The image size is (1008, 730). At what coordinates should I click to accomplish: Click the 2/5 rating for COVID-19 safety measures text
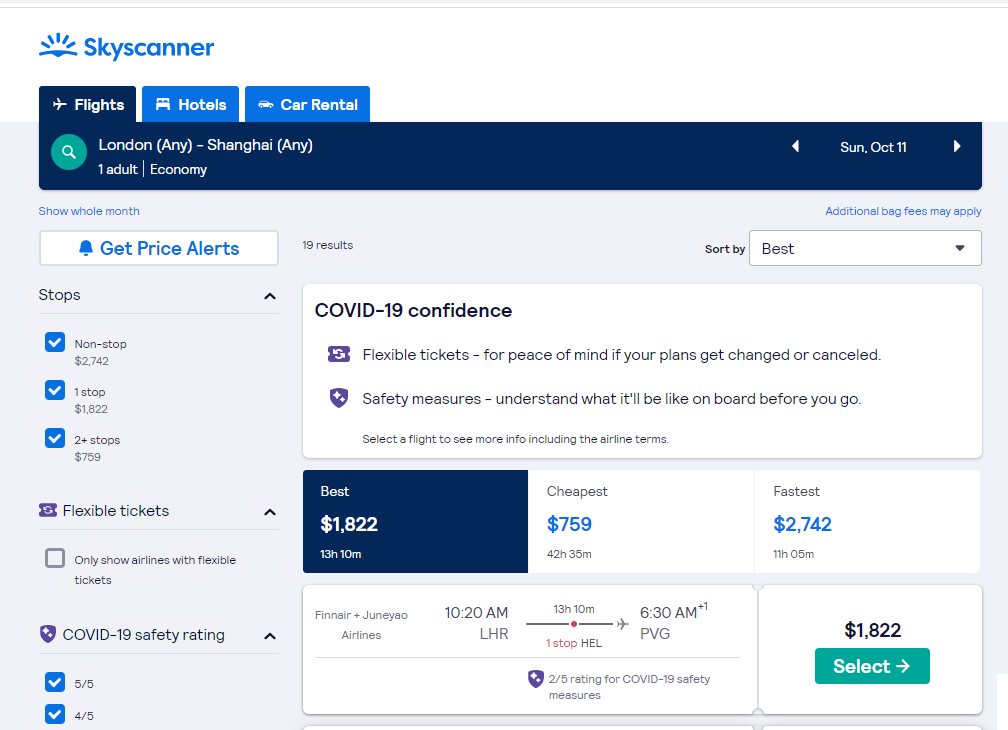629,686
